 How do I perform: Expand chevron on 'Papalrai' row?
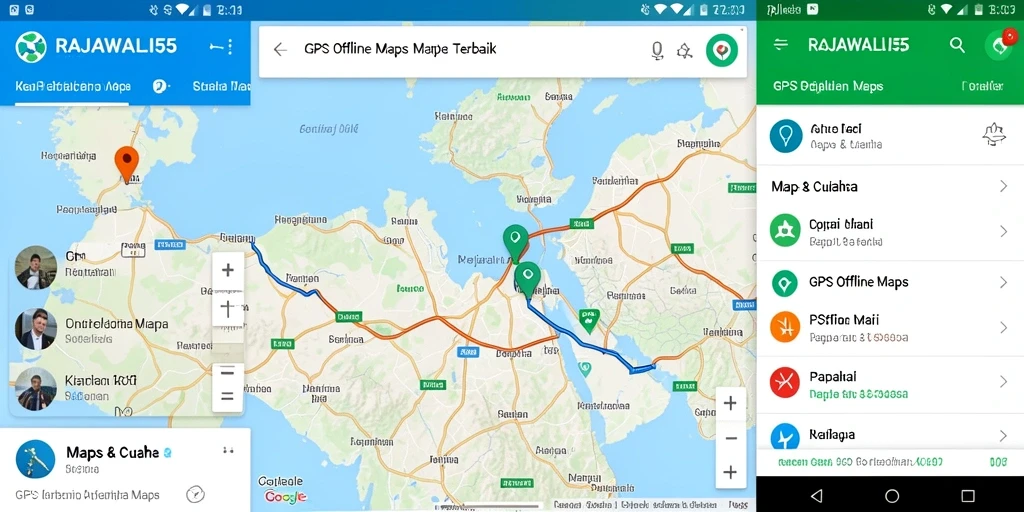[1003, 382]
